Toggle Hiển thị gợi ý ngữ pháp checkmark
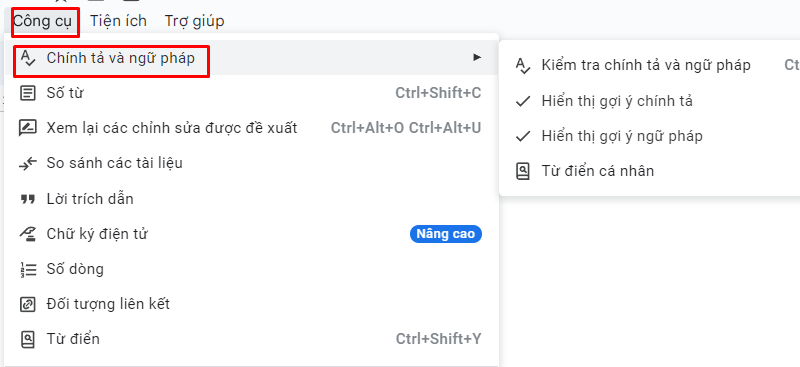Image resolution: width=800 pixels, height=367 pixels. (523, 136)
